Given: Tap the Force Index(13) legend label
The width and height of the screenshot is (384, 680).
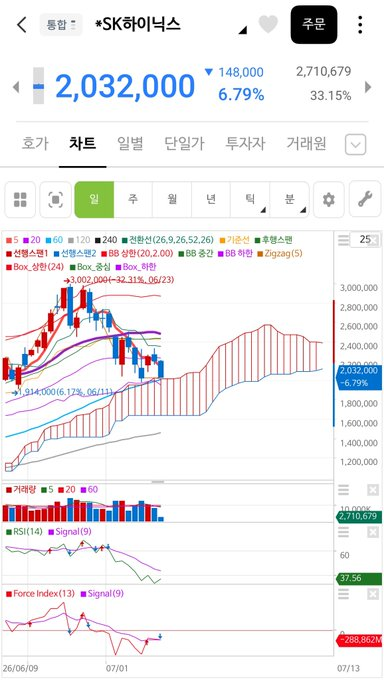Looking at the screenshot, I should click(40, 594).
